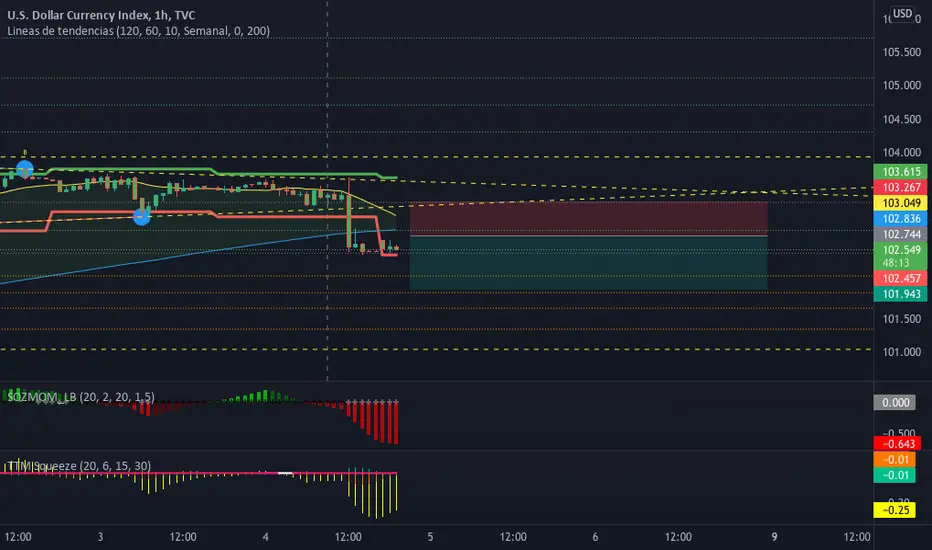Click the blue 102.836 price label

coord(900,219)
